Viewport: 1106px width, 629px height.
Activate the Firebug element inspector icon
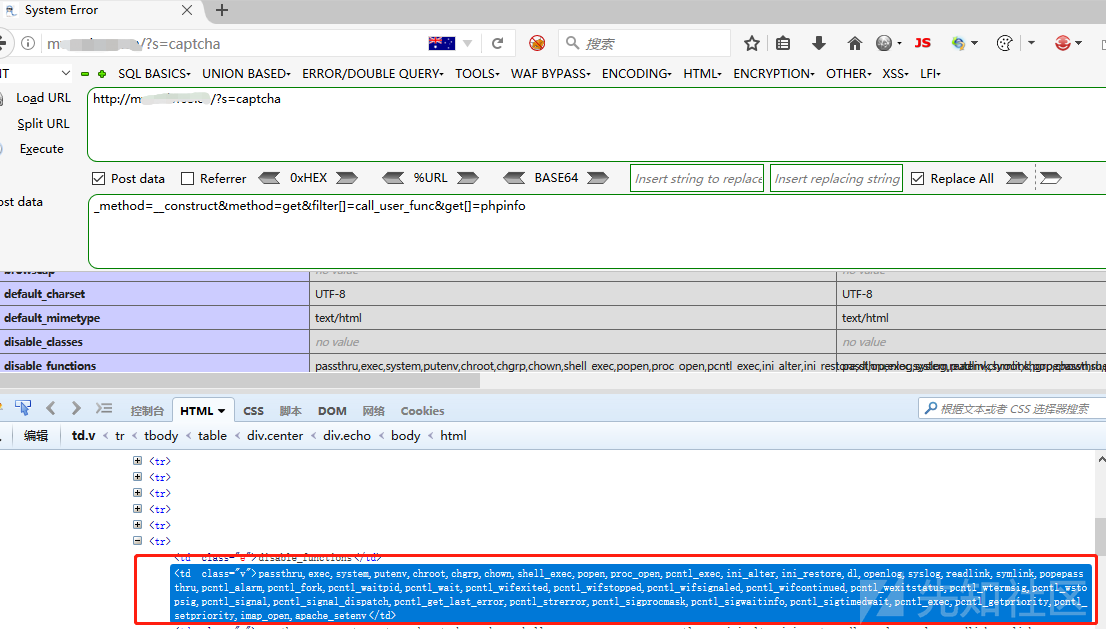[x=23, y=408]
